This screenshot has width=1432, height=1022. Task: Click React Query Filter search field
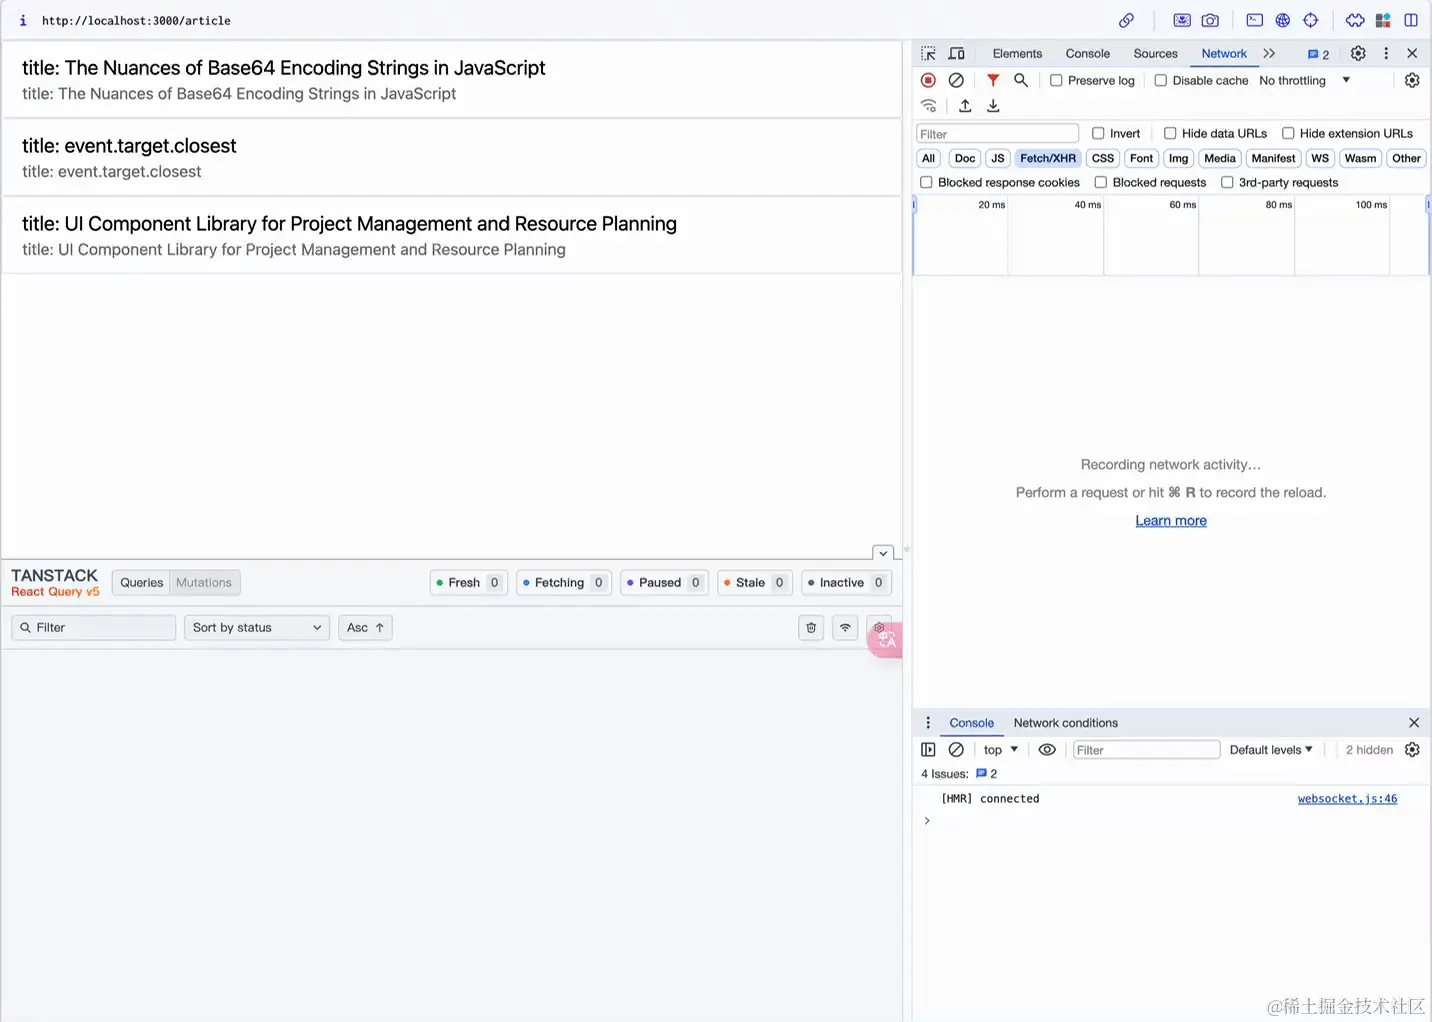[94, 628]
